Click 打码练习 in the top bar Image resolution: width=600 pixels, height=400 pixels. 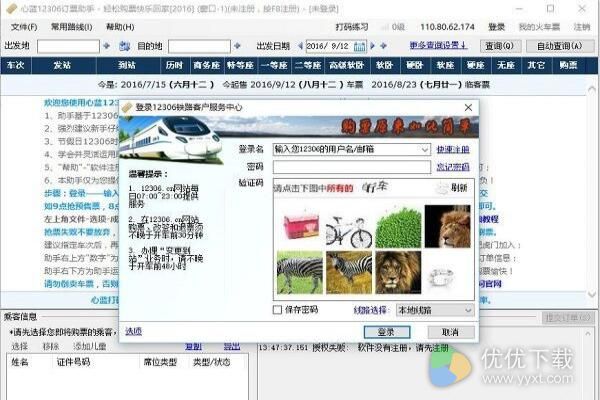(352, 27)
